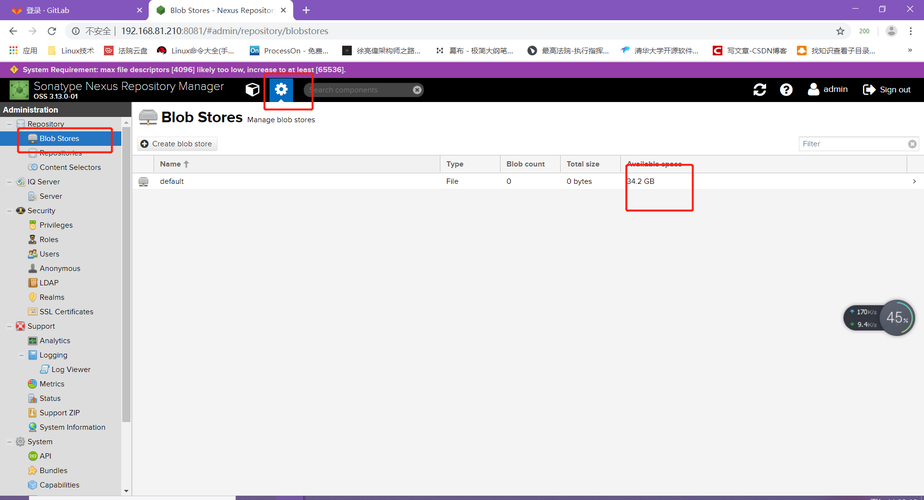Go back in browser
The height and width of the screenshot is (500, 924).
(14, 31)
